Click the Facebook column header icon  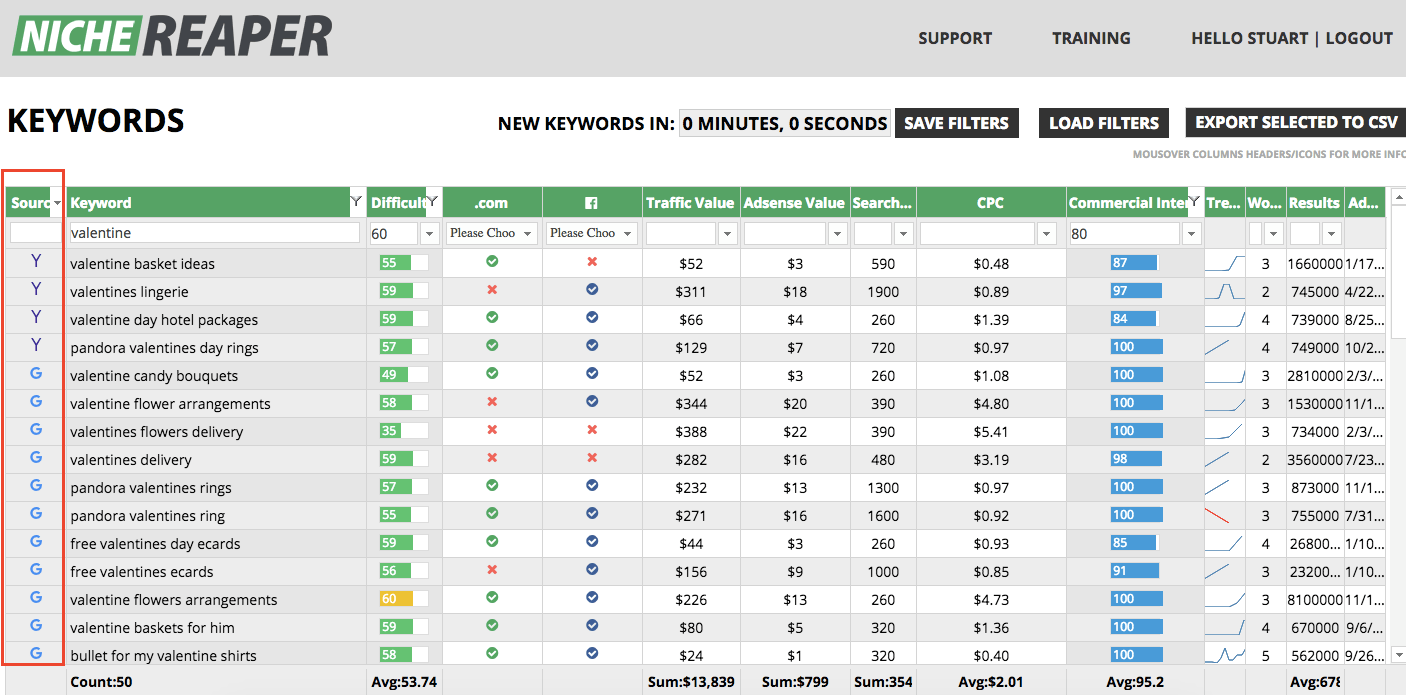[592, 203]
